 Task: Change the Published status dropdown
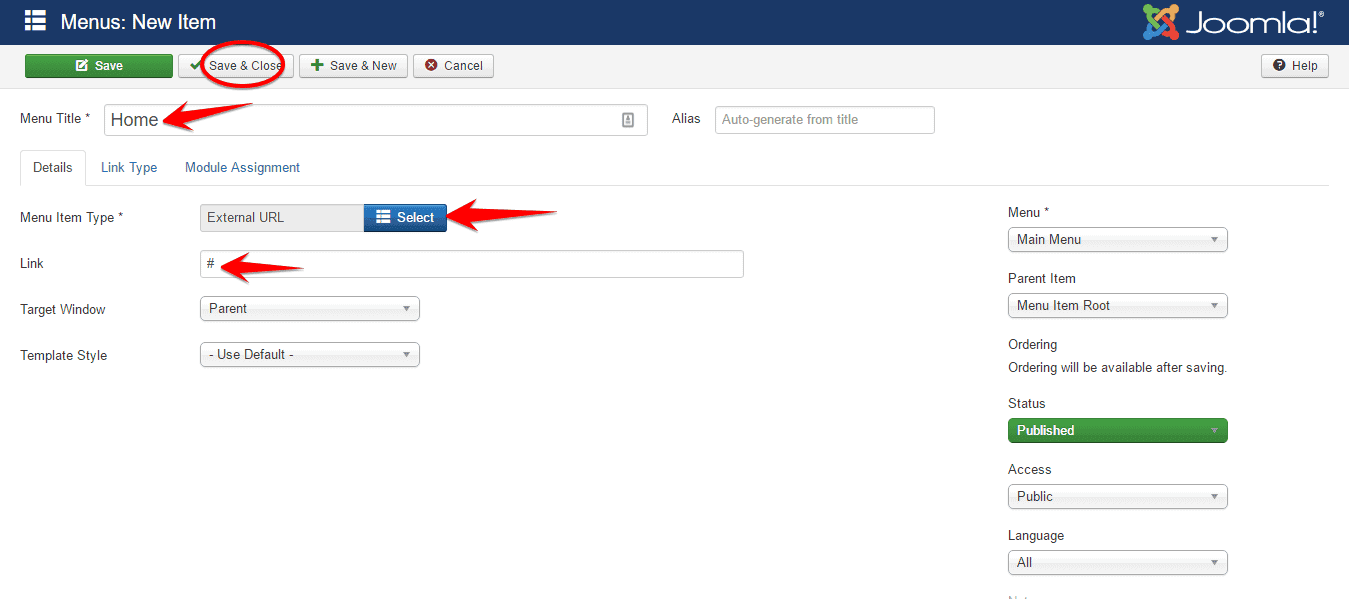(1117, 431)
